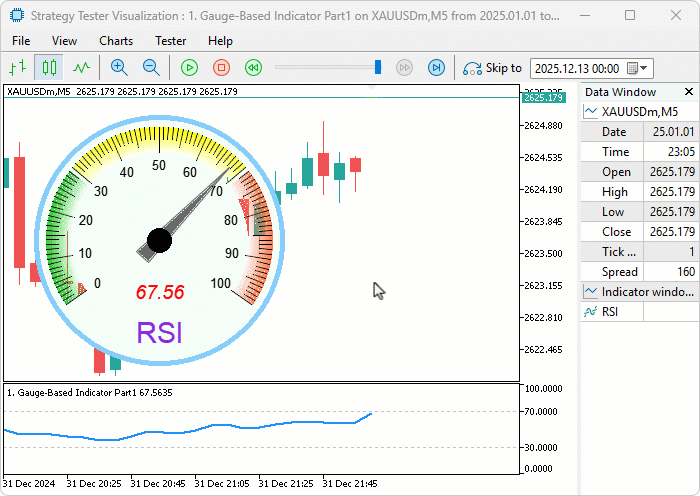Click the 70.0000 level label

coord(541,411)
